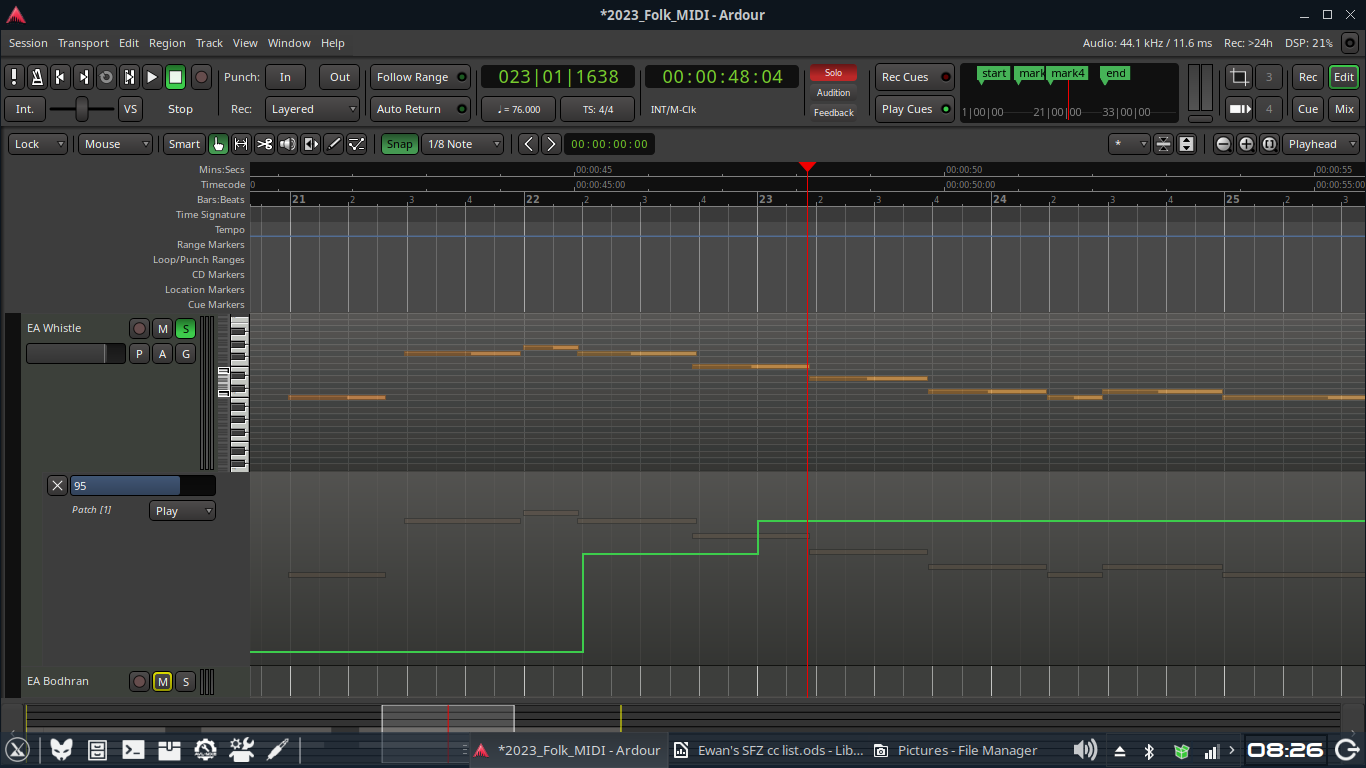1366x768 pixels.
Task: Select the Cut scissors tool
Action: (264, 144)
